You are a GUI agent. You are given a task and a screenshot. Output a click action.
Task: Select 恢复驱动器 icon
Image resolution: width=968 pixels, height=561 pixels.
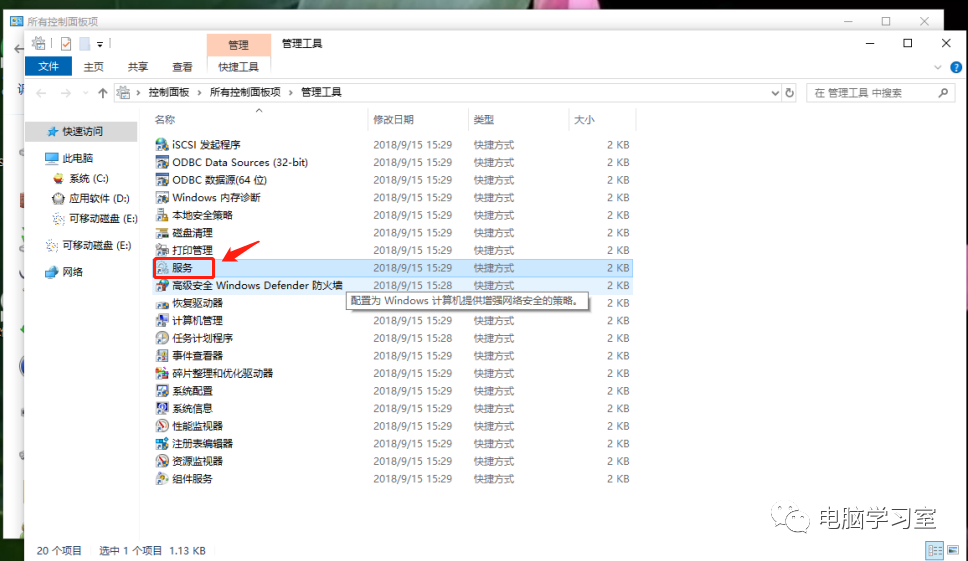coord(162,303)
